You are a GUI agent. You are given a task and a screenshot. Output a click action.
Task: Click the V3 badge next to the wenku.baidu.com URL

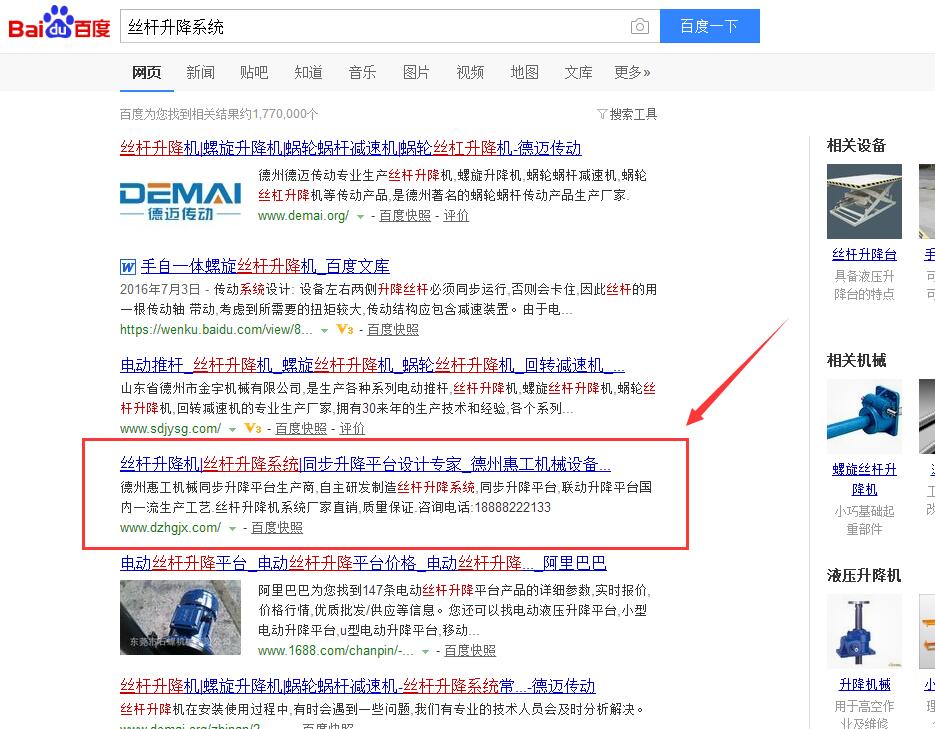344,329
